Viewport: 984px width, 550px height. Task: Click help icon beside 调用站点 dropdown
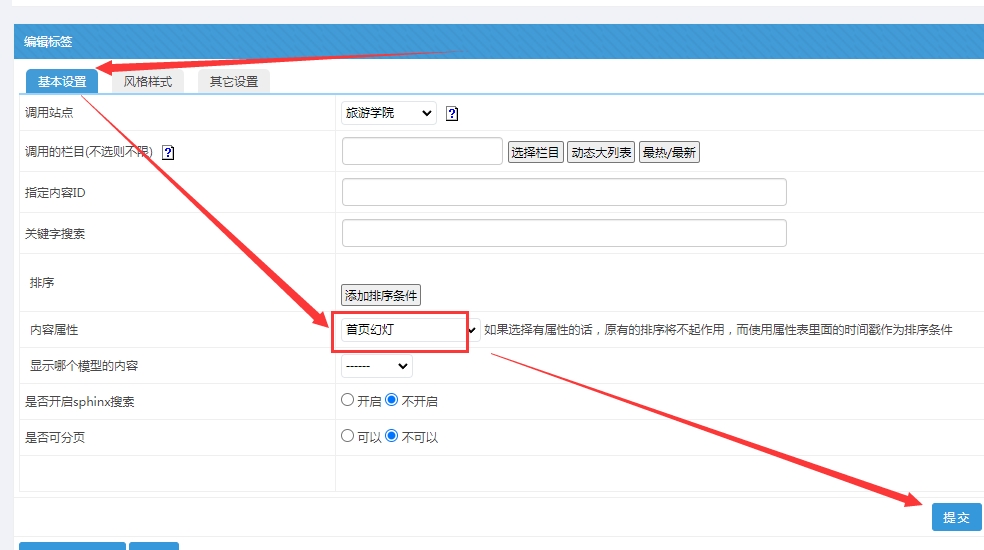[452, 114]
